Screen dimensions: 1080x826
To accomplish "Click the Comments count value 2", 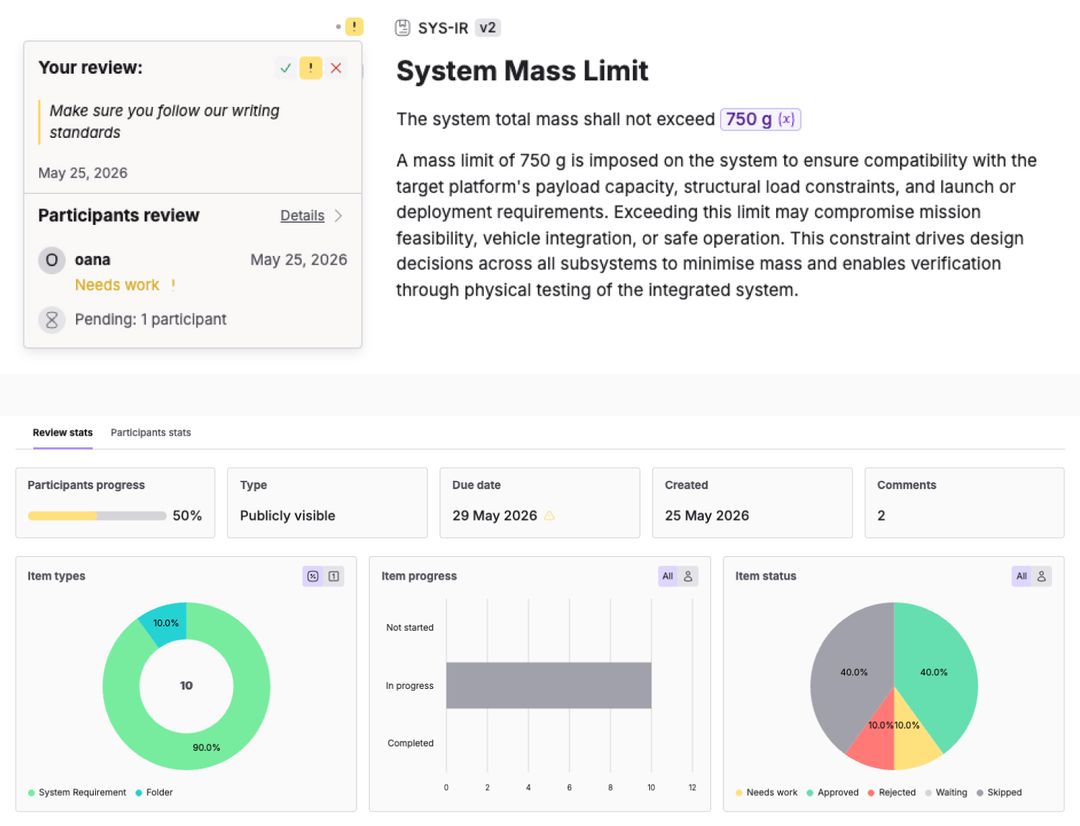I will point(881,515).
